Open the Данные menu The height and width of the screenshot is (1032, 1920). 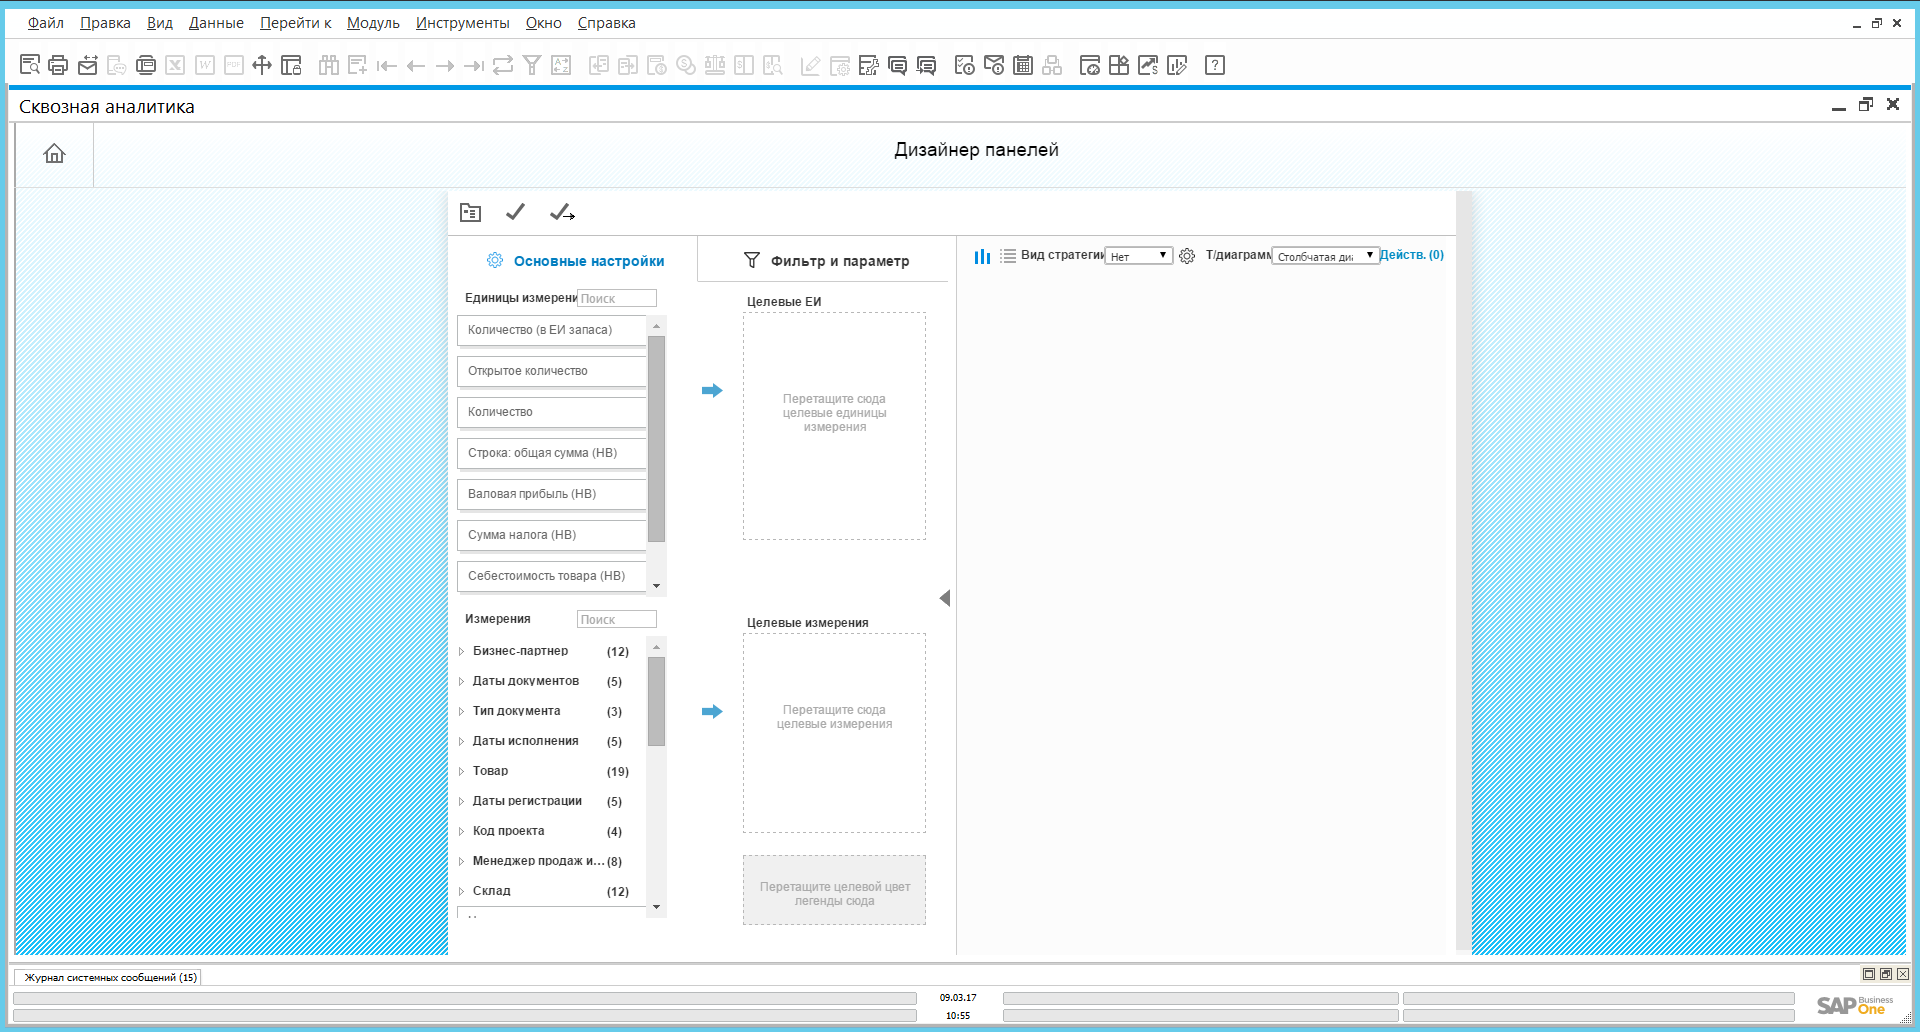(216, 23)
